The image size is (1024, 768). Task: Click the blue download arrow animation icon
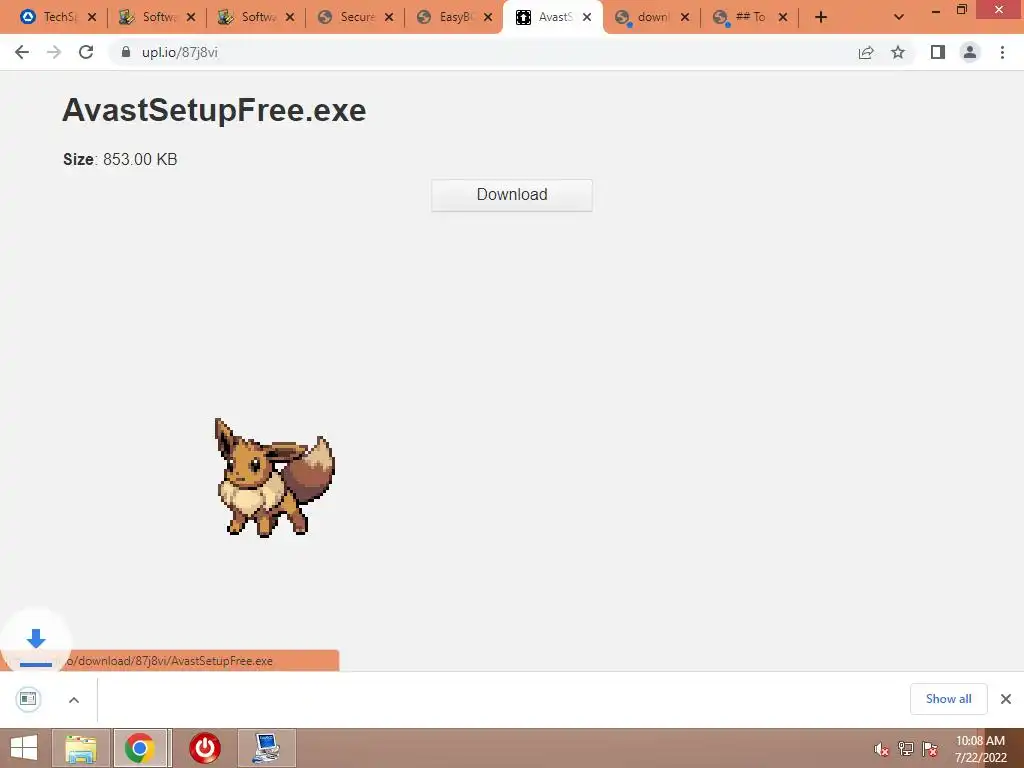point(36,638)
